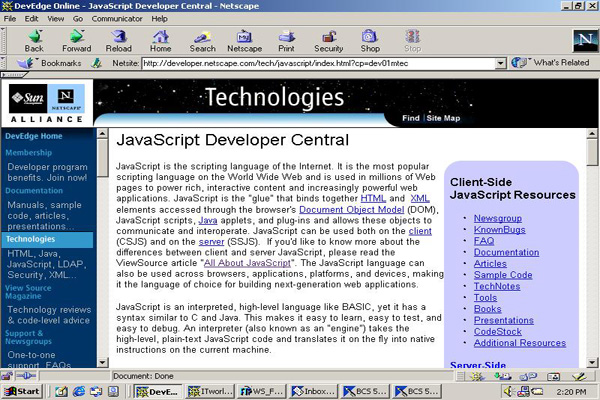Open the View menu
Image resolution: width=600 pixels, height=400 pixels.
55,19
